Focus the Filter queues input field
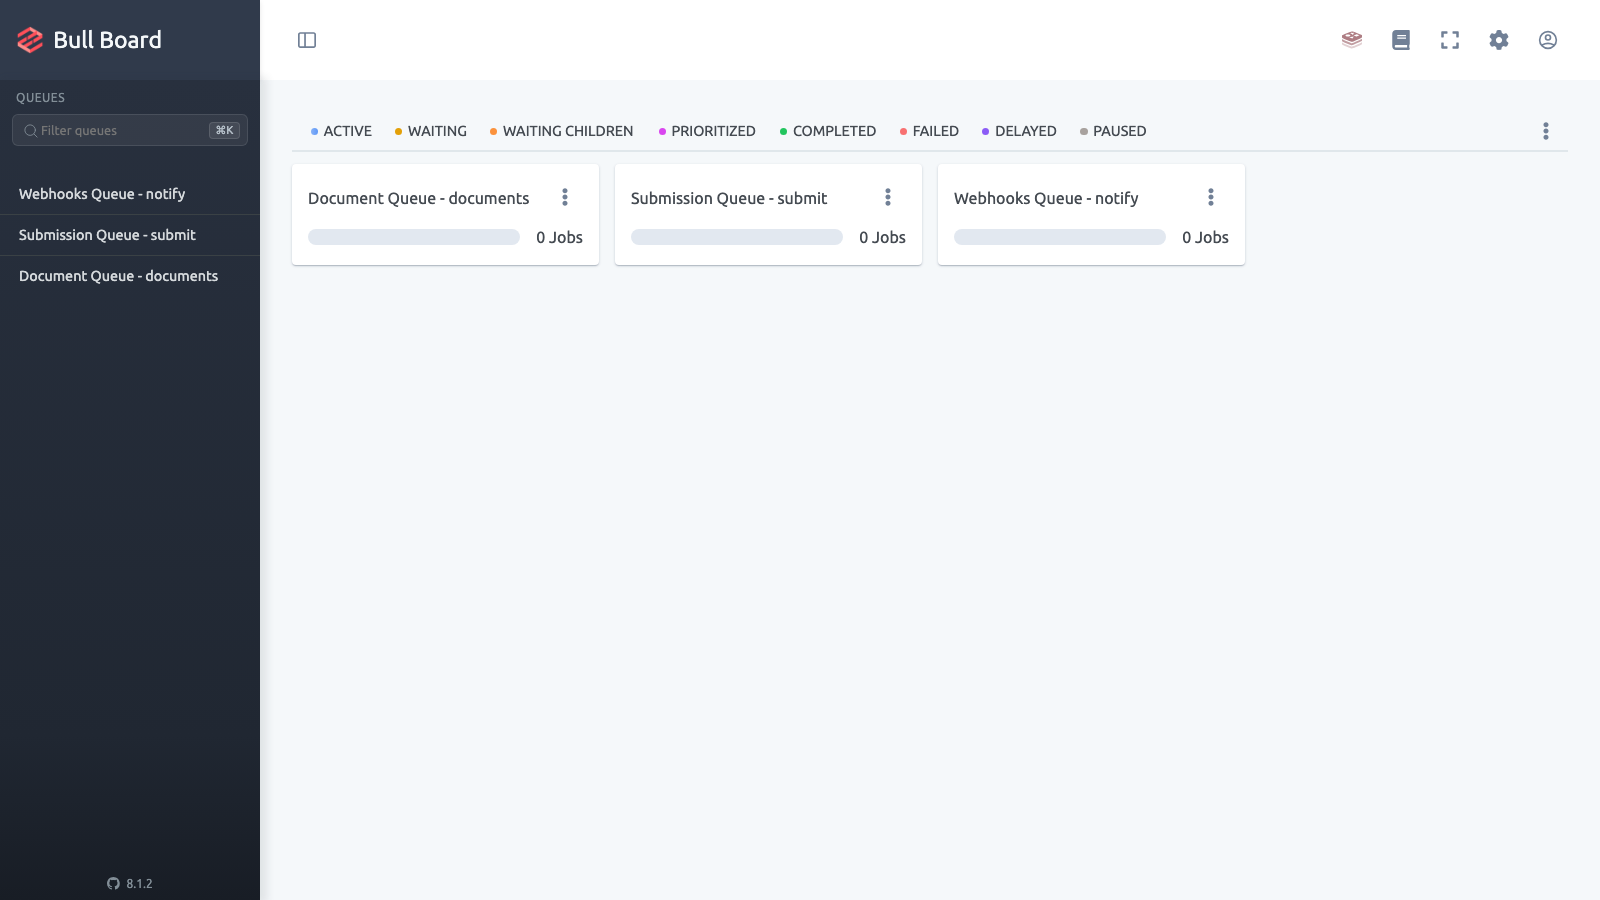This screenshot has width=1600, height=900. (x=130, y=130)
